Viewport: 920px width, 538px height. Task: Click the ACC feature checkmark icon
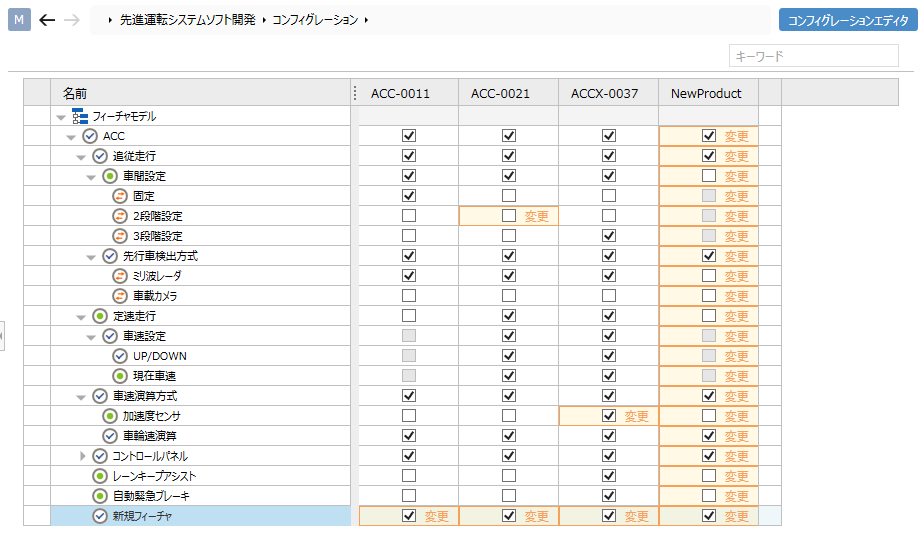pyautogui.click(x=90, y=136)
